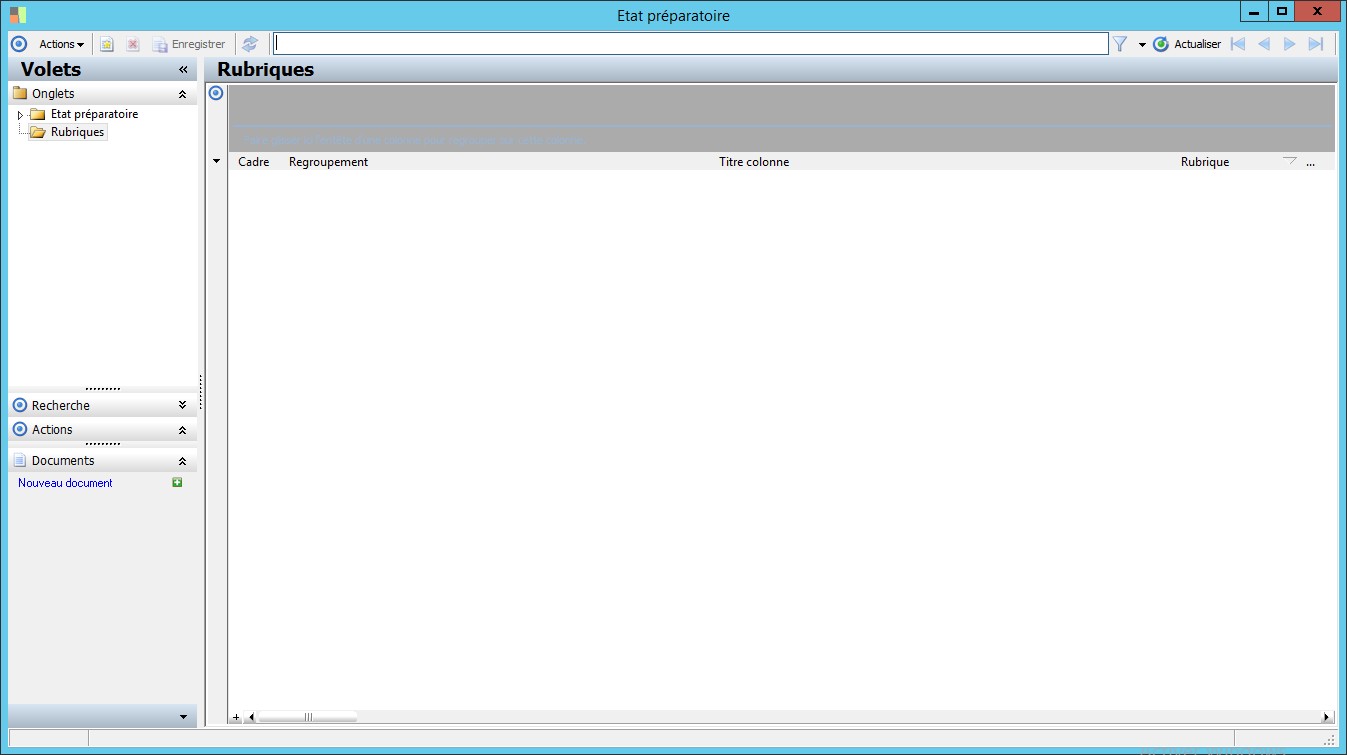Click Enregistrer save button
Screen dimensions: 1347x755
pyautogui.click(x=189, y=44)
